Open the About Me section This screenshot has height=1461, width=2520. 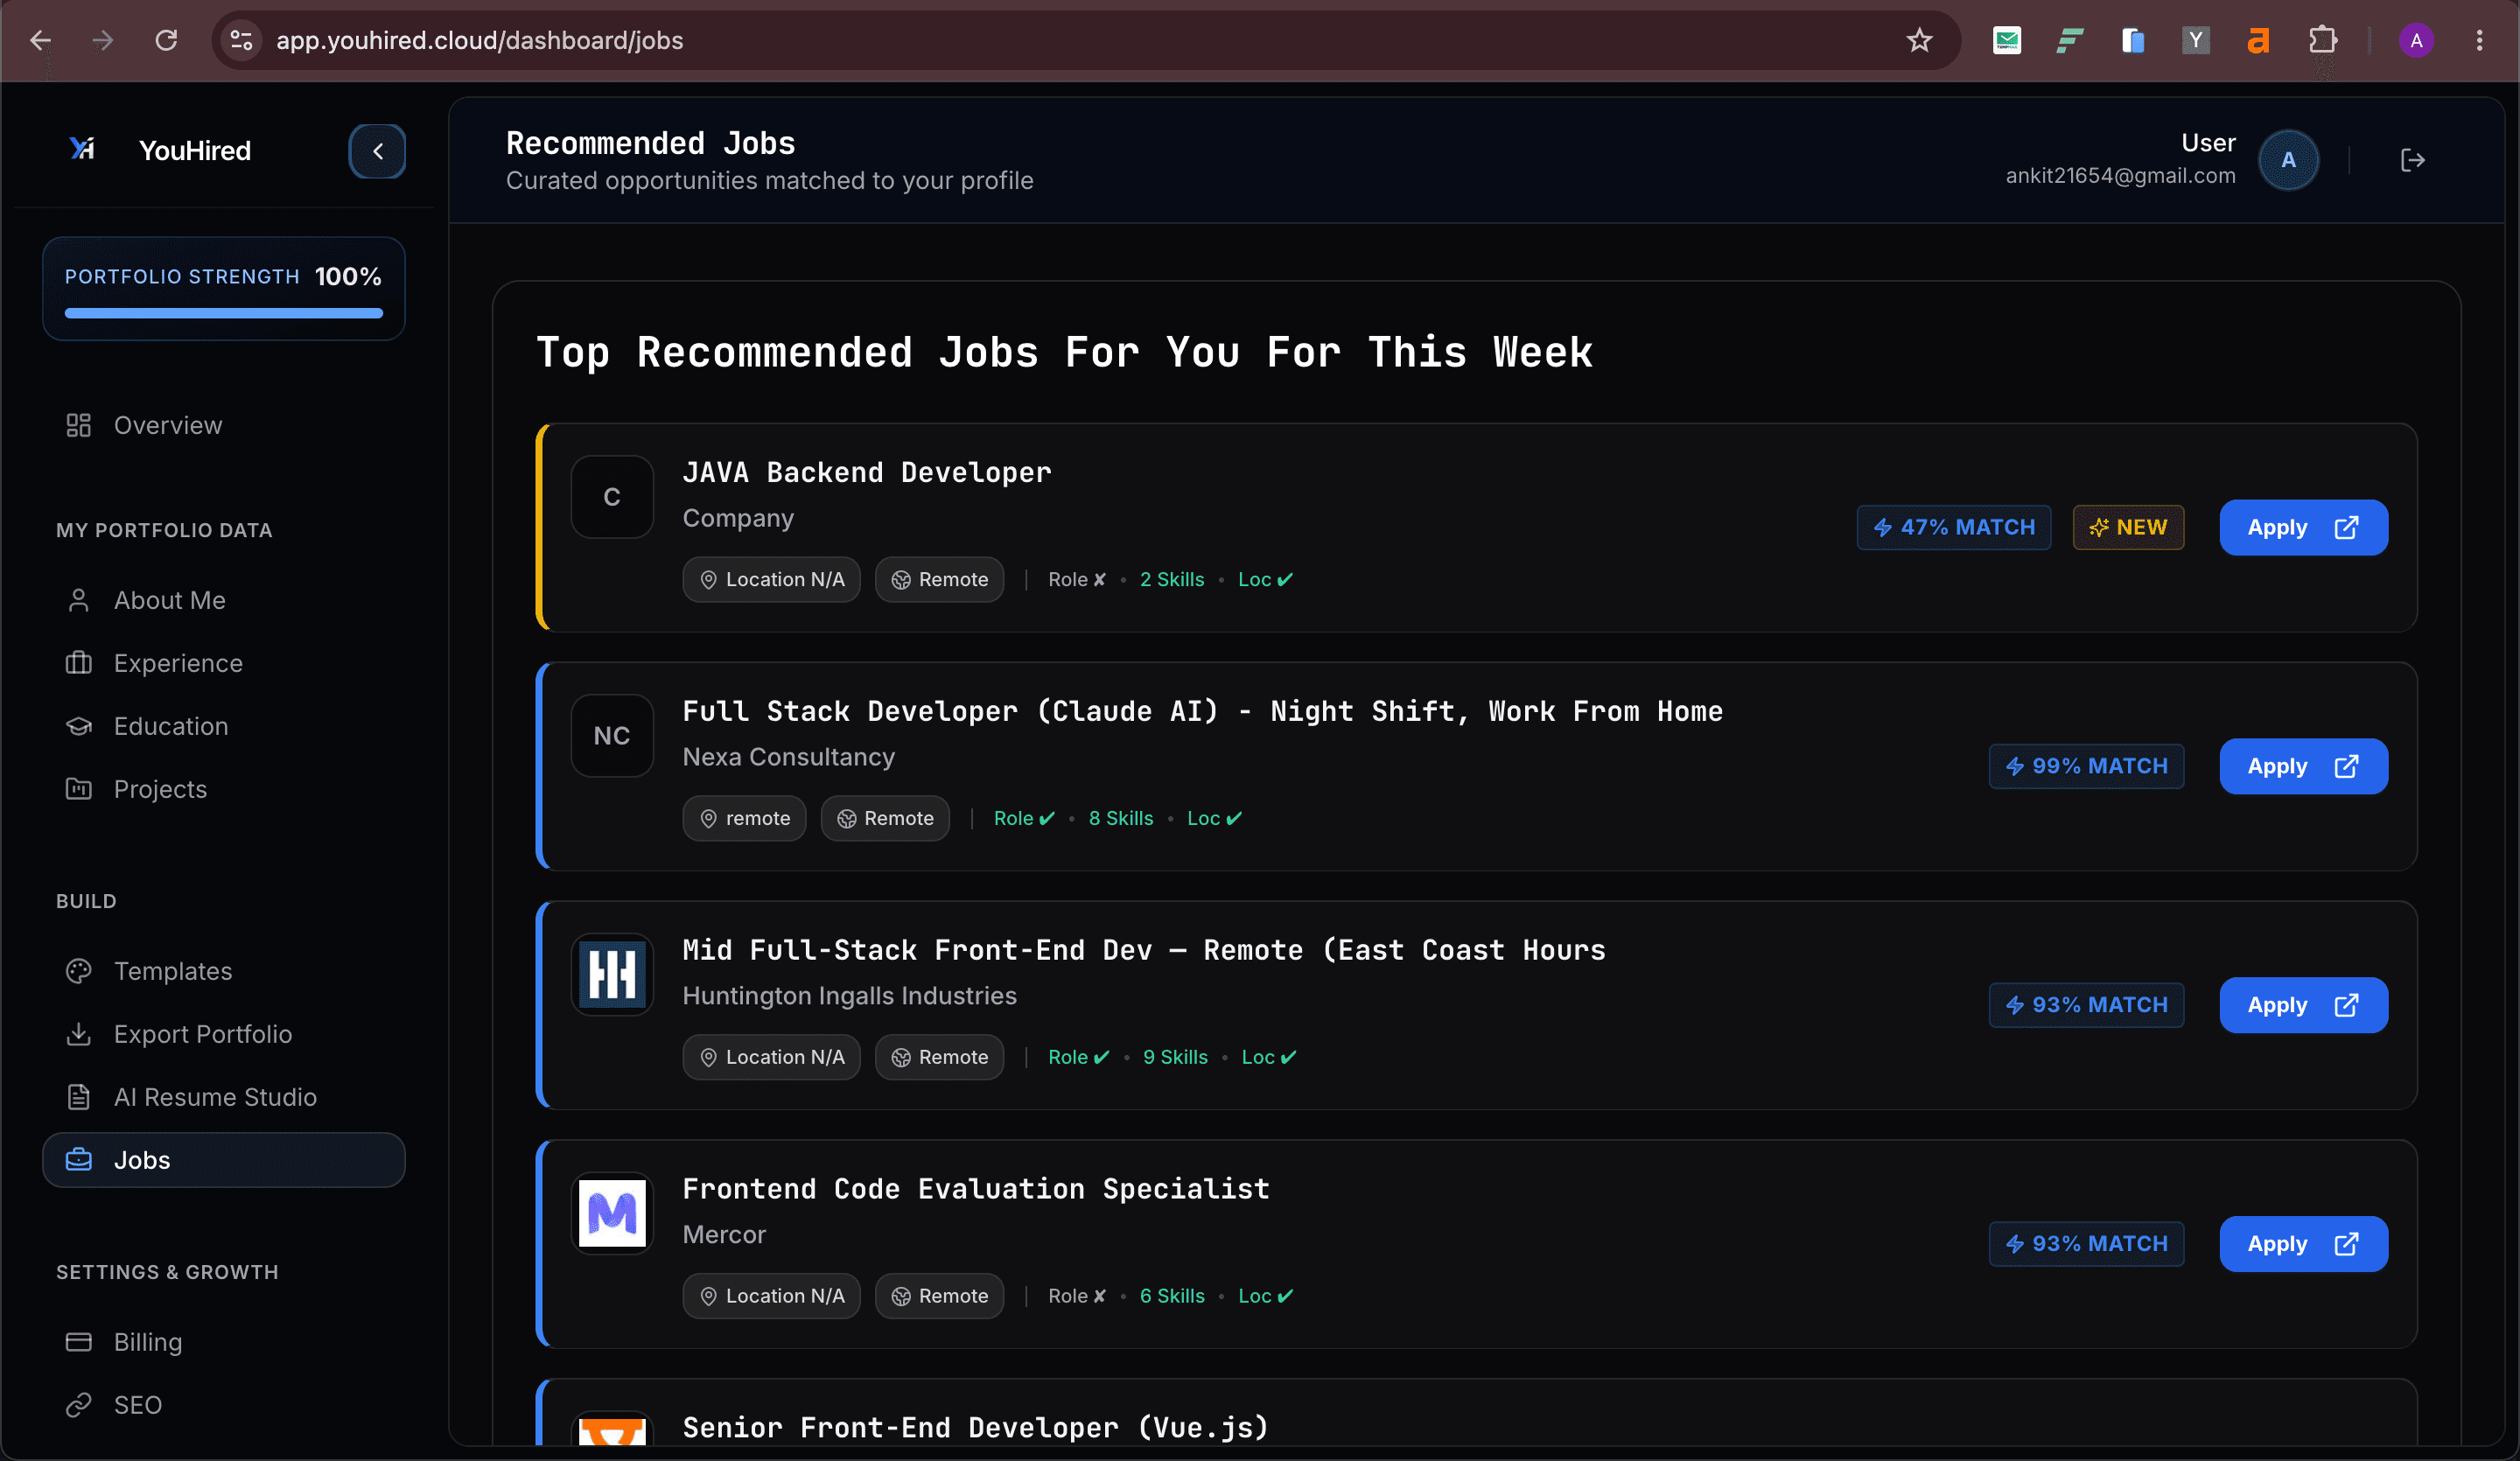(224, 600)
